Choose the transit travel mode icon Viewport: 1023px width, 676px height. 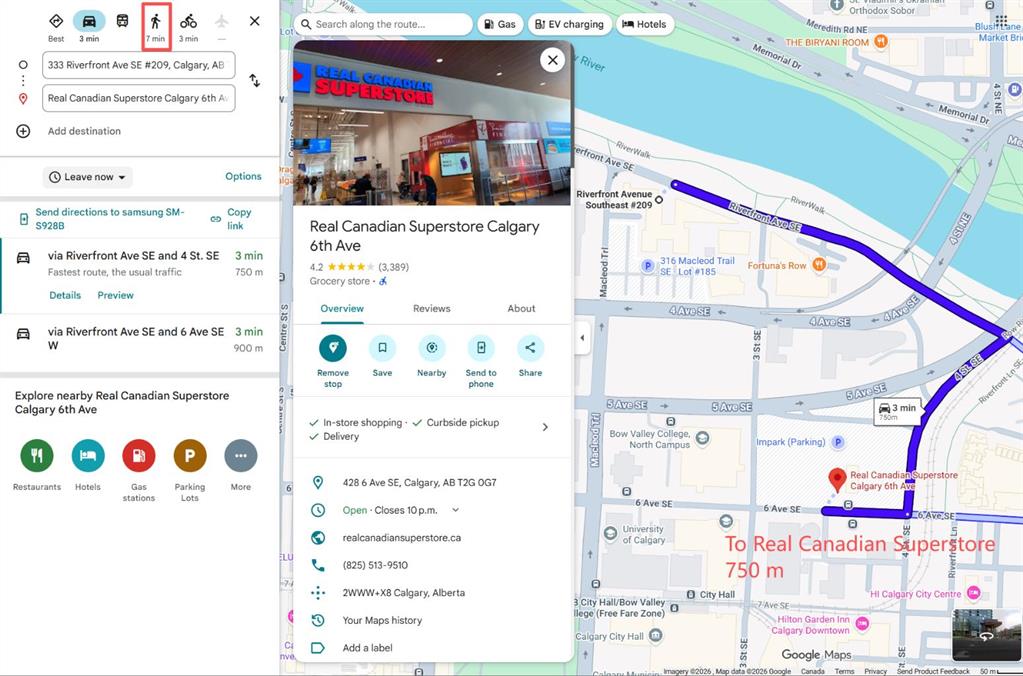(122, 22)
